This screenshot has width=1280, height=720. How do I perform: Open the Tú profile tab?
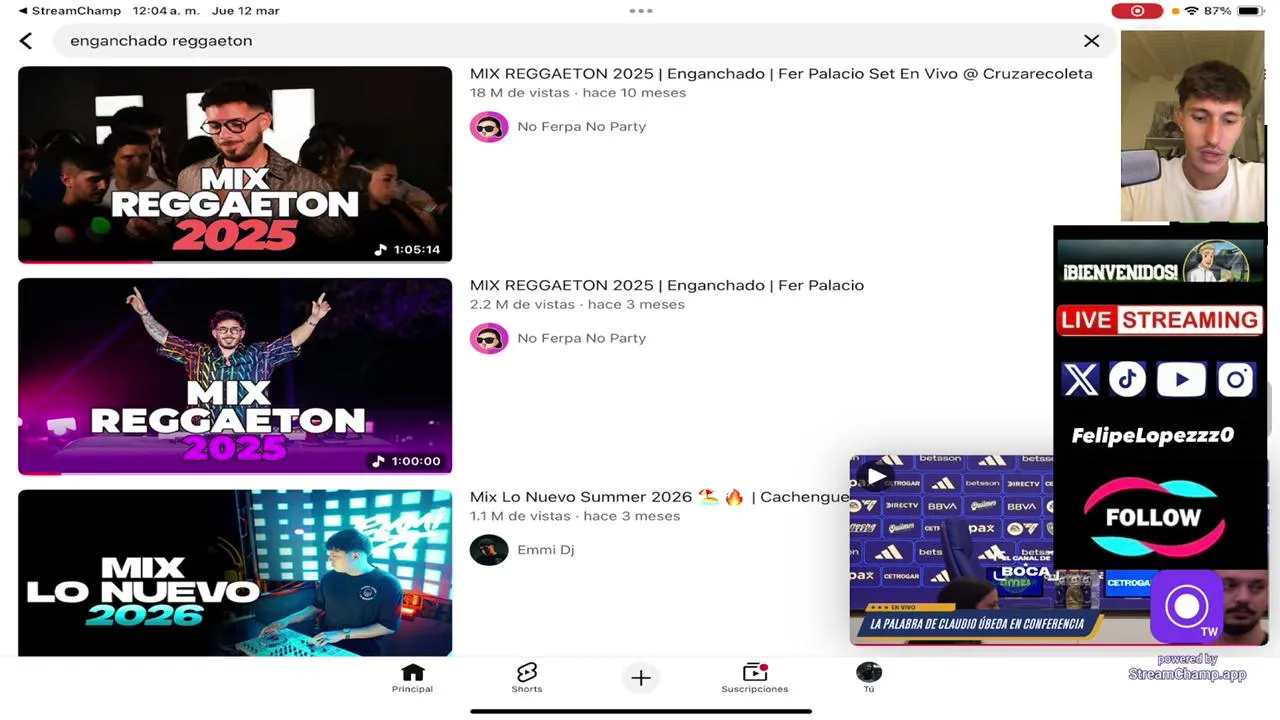click(x=869, y=678)
